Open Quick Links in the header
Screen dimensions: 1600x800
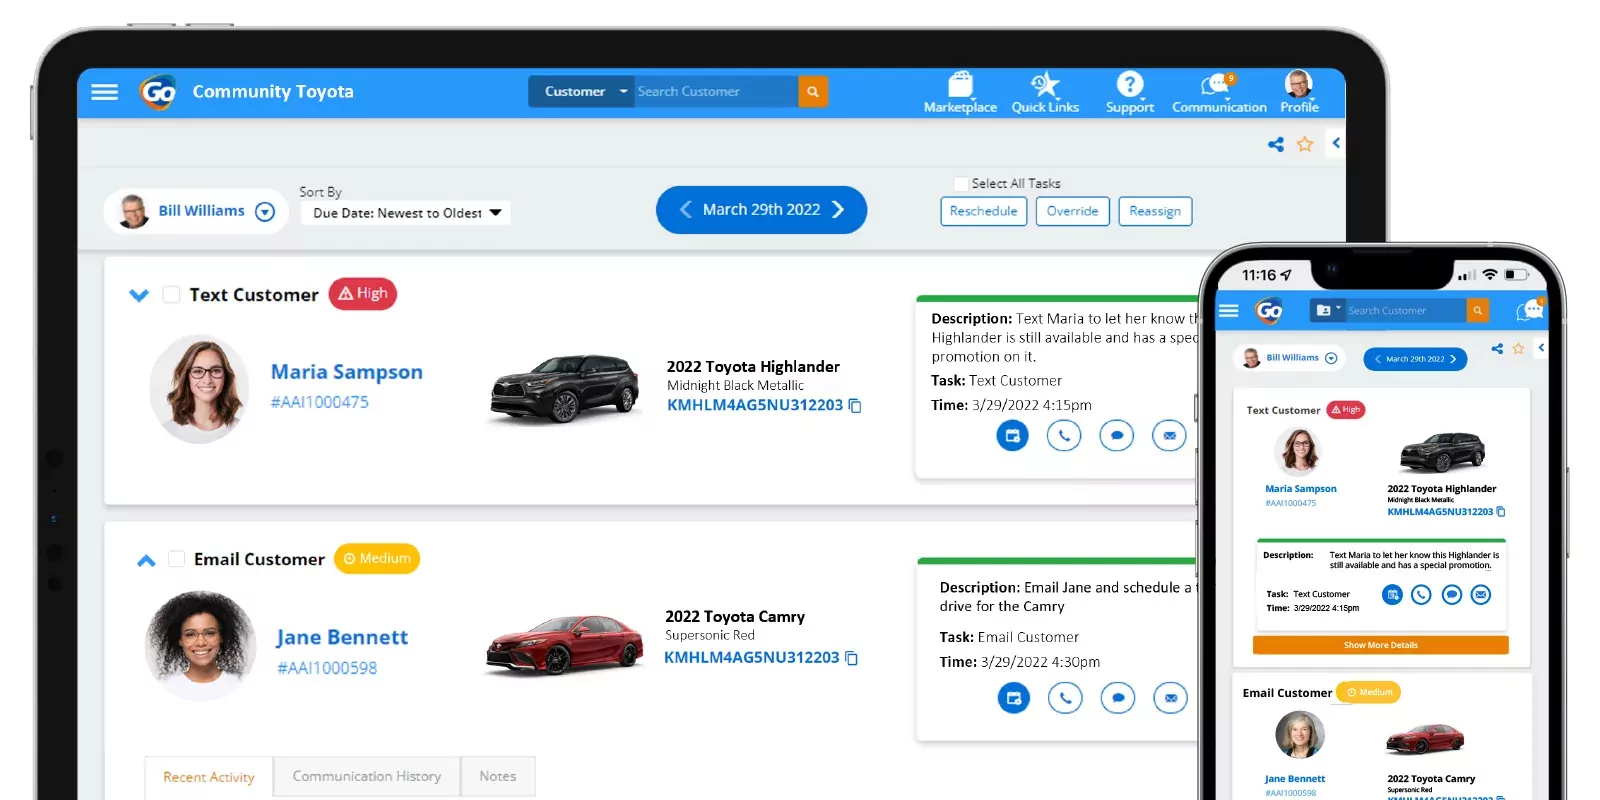(x=1045, y=92)
